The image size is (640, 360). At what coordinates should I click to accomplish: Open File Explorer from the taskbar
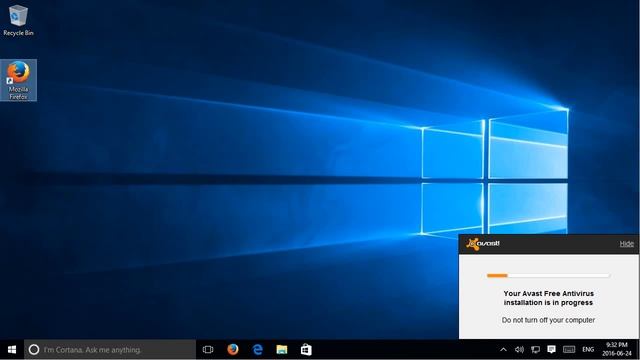[x=282, y=350]
